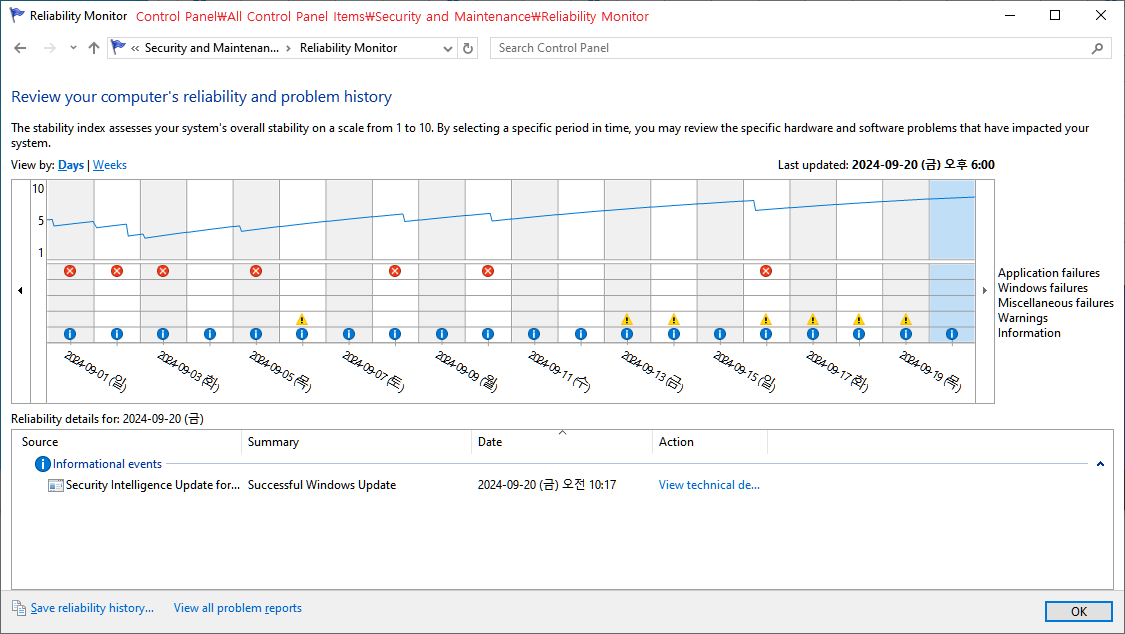Collapse the Informational events group
The width and height of the screenshot is (1125, 634).
point(1100,464)
